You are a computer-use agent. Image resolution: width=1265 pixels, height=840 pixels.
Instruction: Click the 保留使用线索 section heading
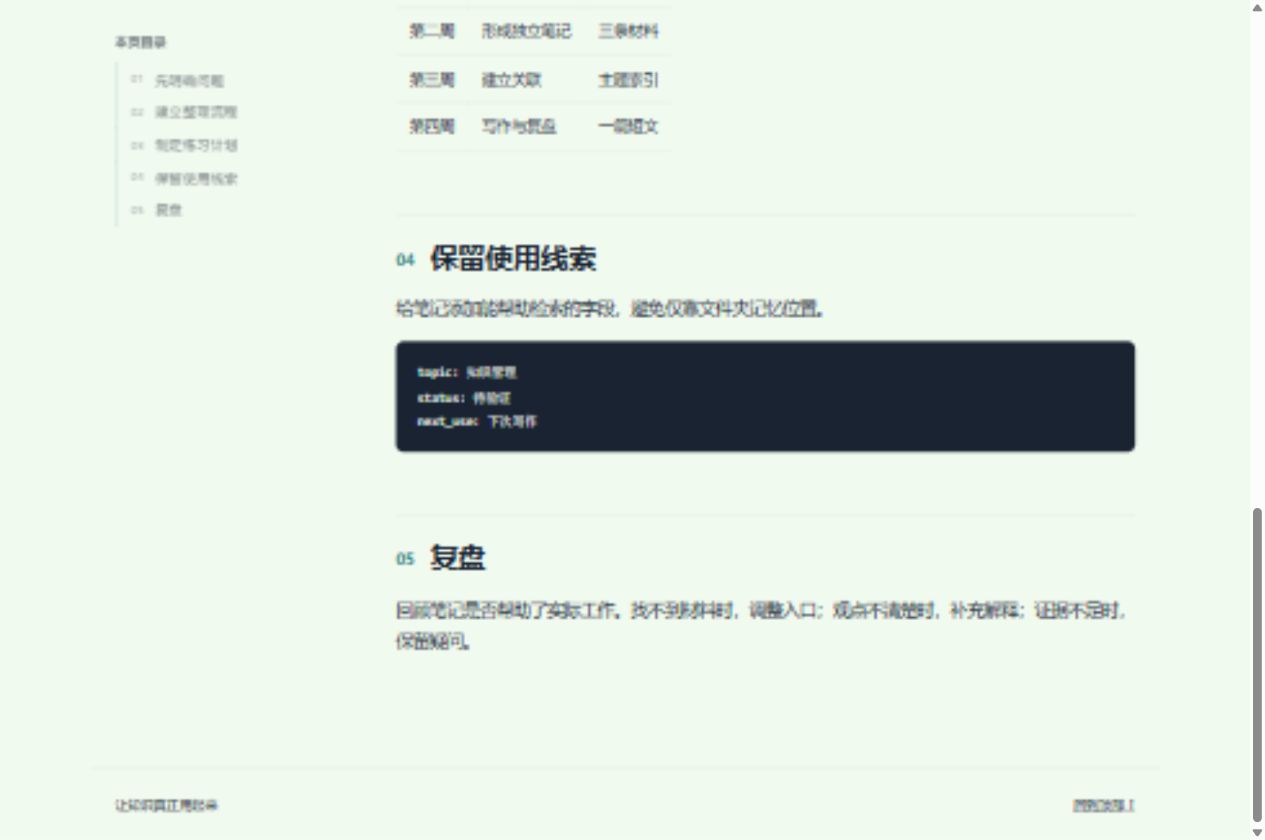click(513, 259)
